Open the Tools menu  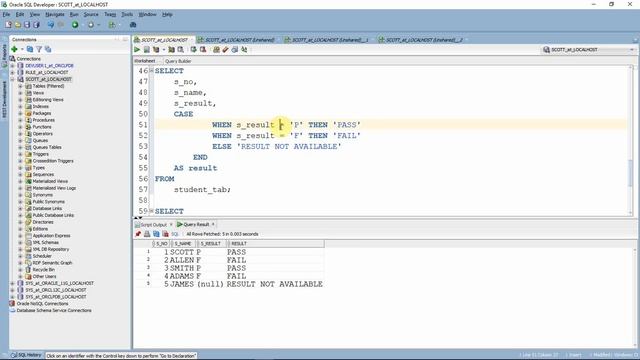pos(127,14)
